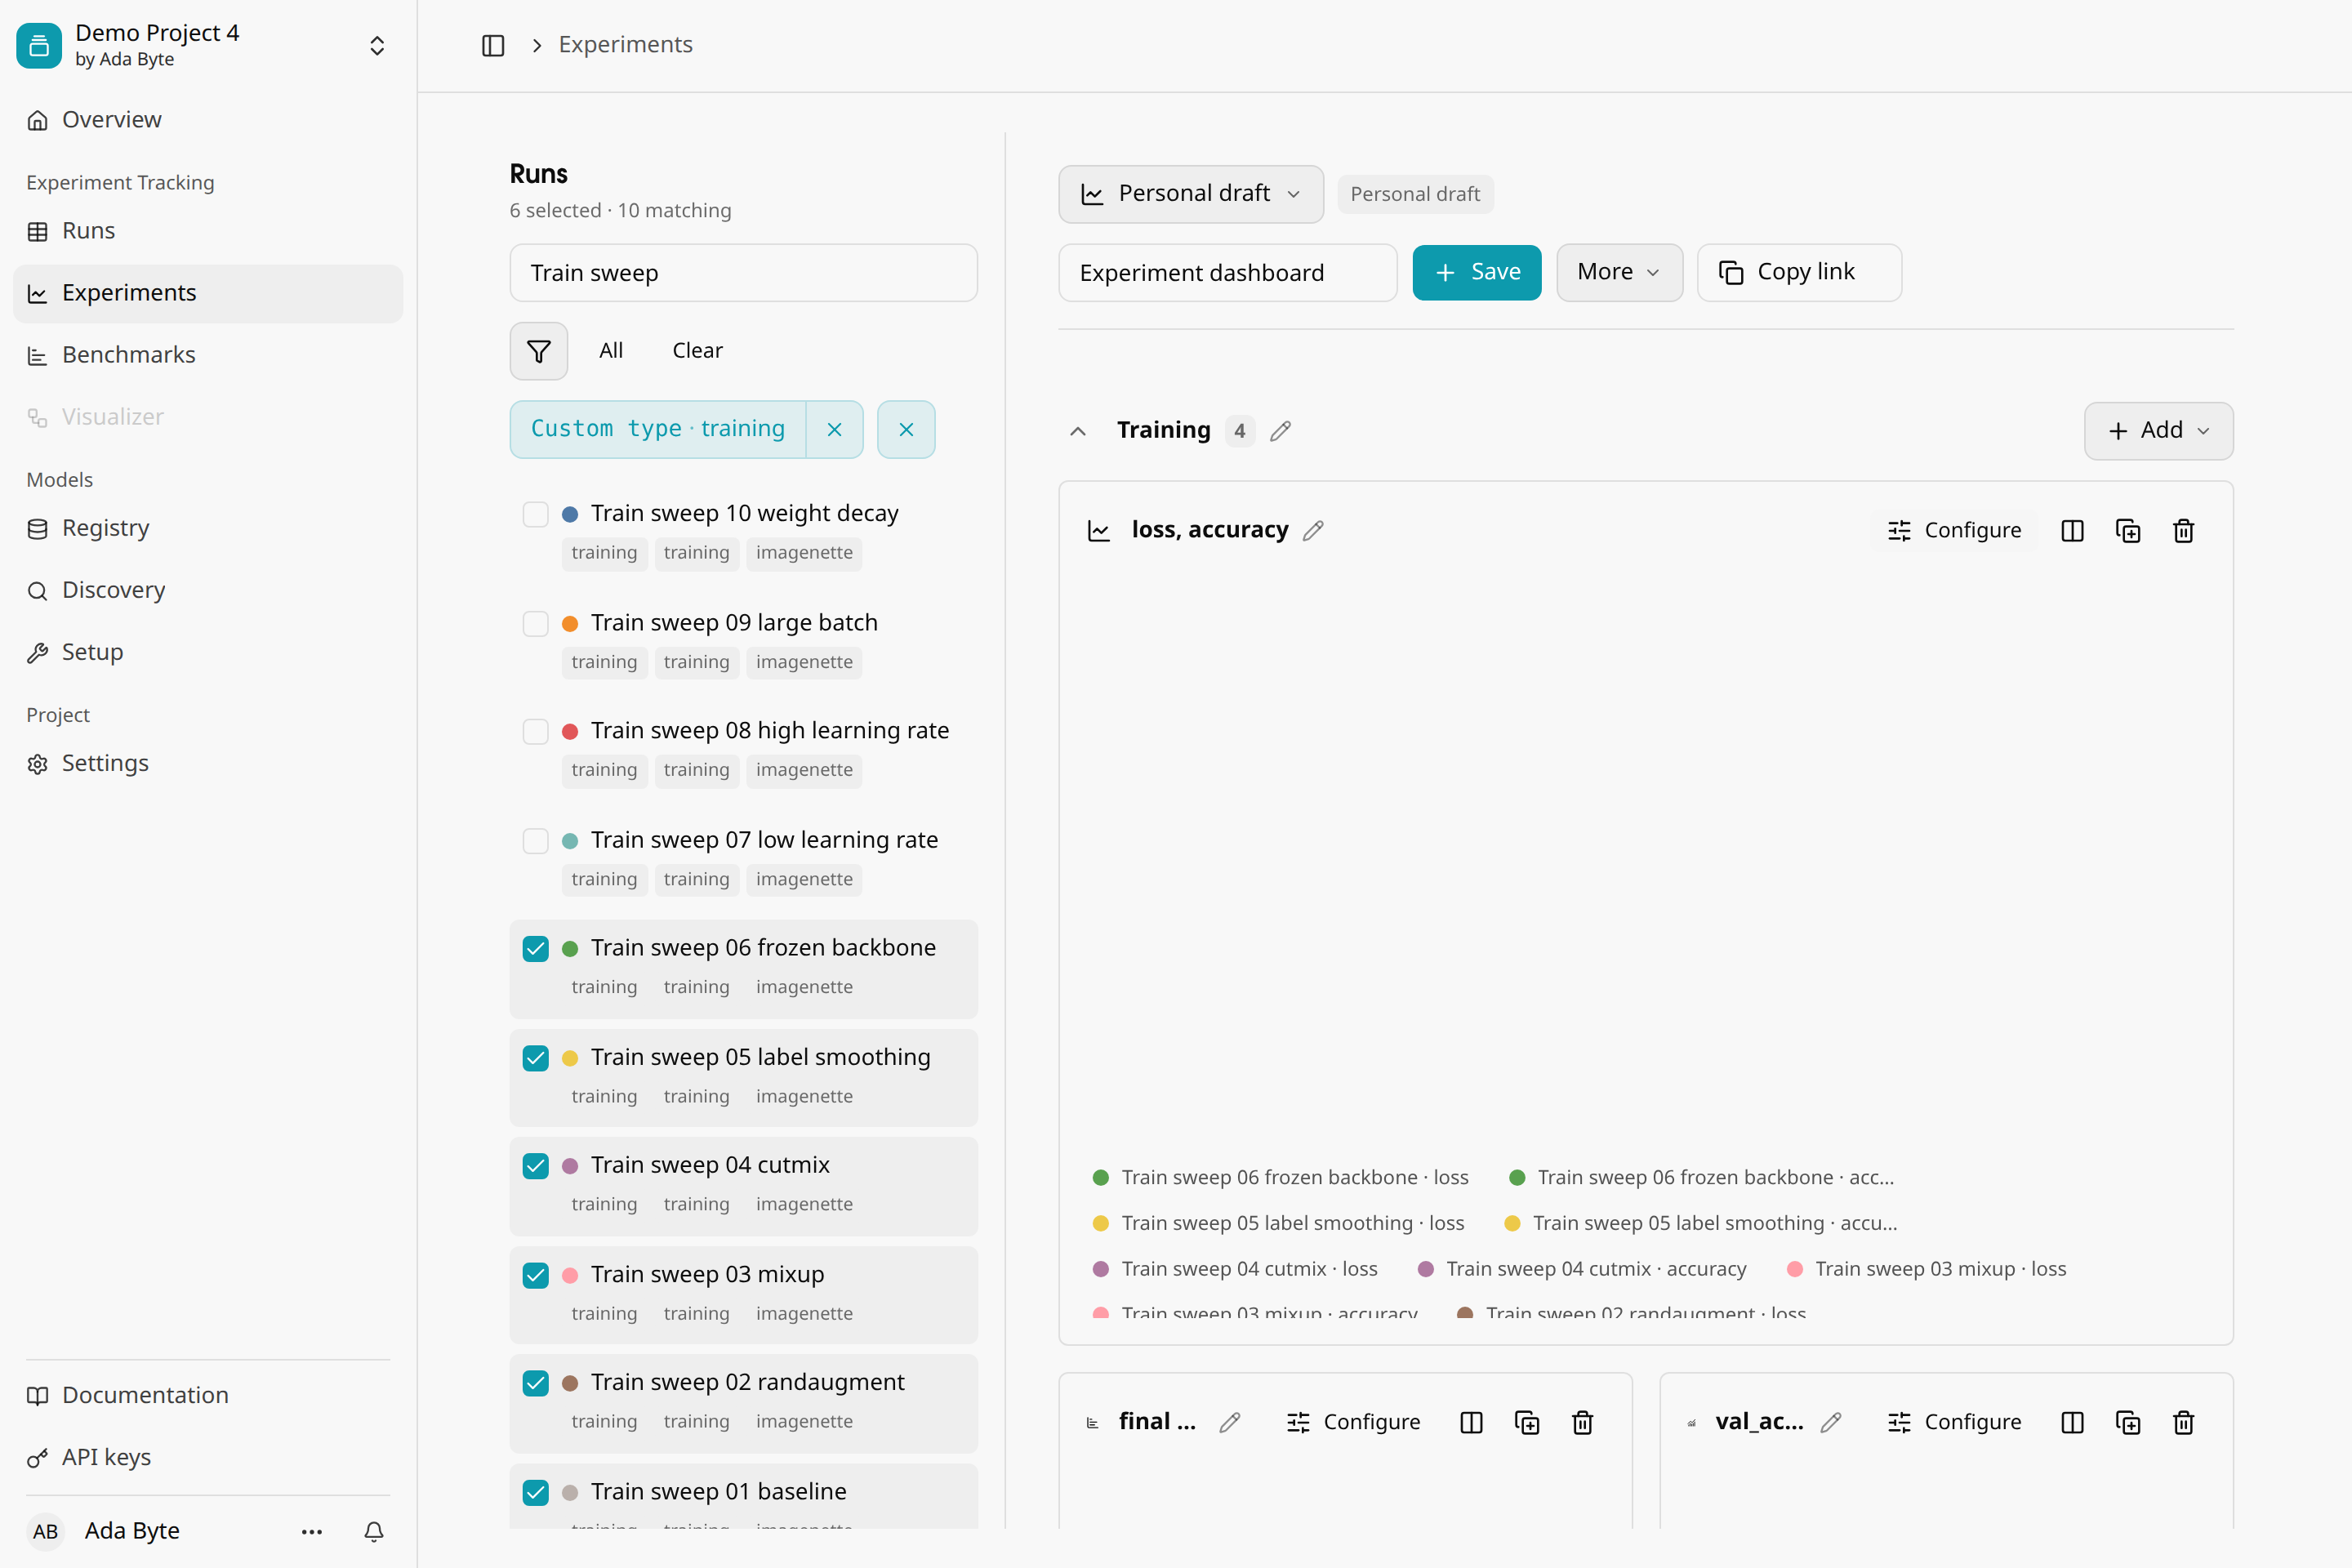Click the Demo Project 4 logo icon
The width and height of the screenshot is (2352, 1568).
(x=39, y=45)
